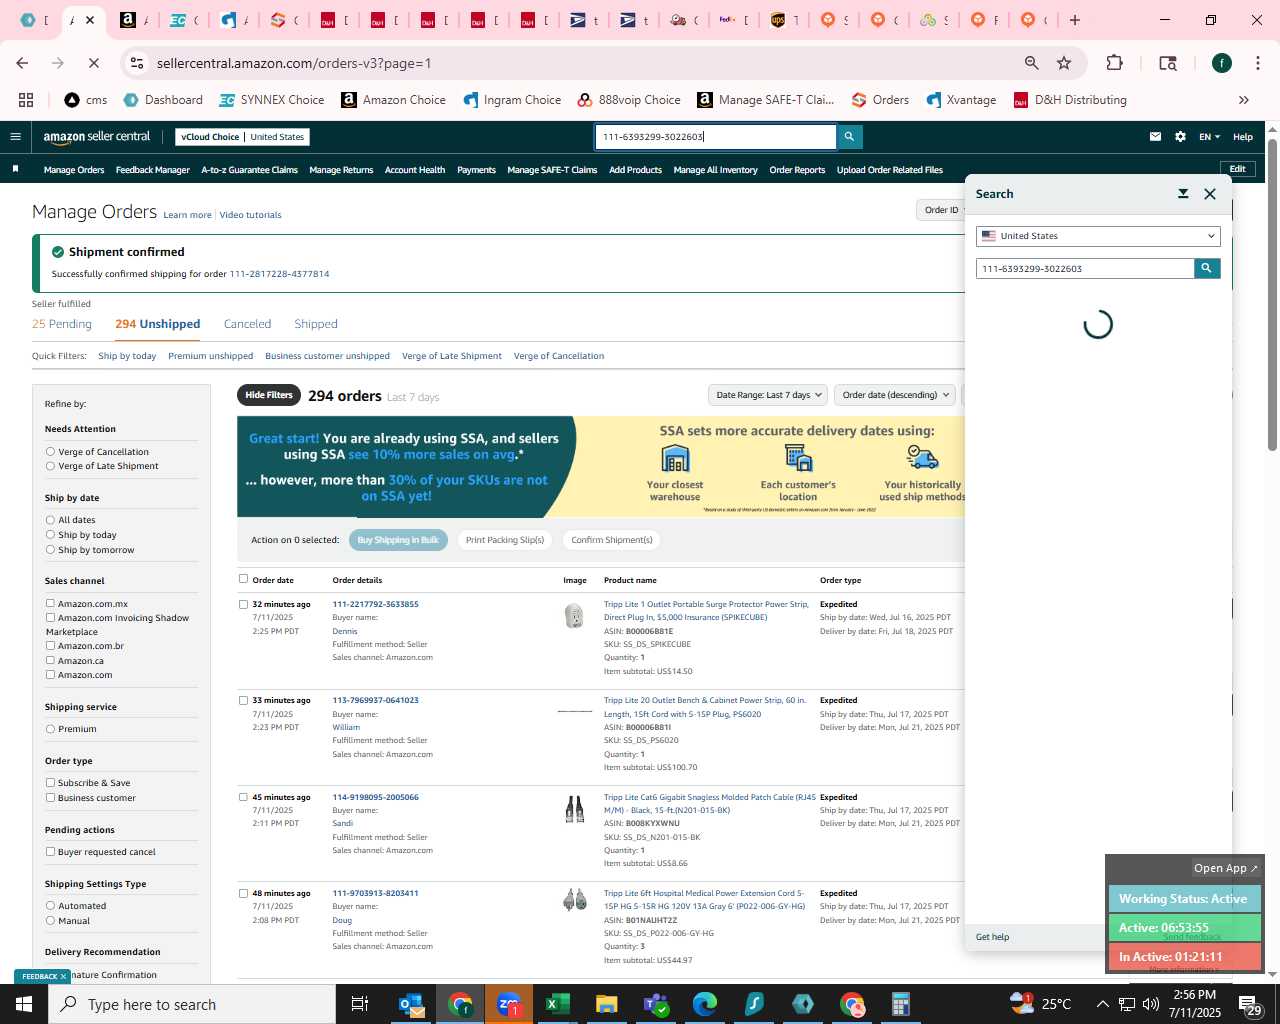Minimize the Search side panel
Image resolution: width=1280 pixels, height=1024 pixels.
pyautogui.click(x=1183, y=194)
